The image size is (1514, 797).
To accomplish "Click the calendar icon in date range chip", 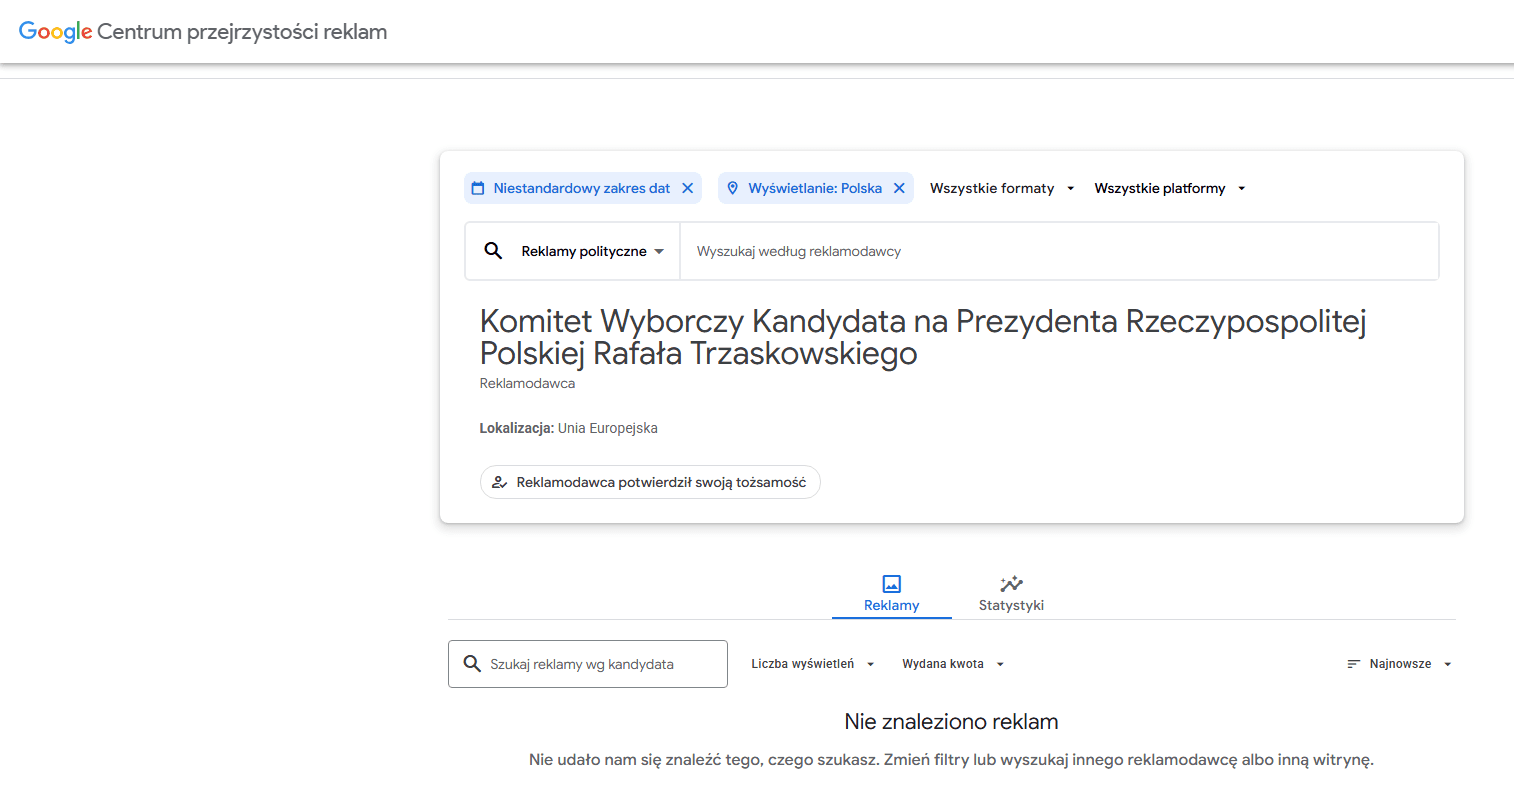I will click(478, 188).
